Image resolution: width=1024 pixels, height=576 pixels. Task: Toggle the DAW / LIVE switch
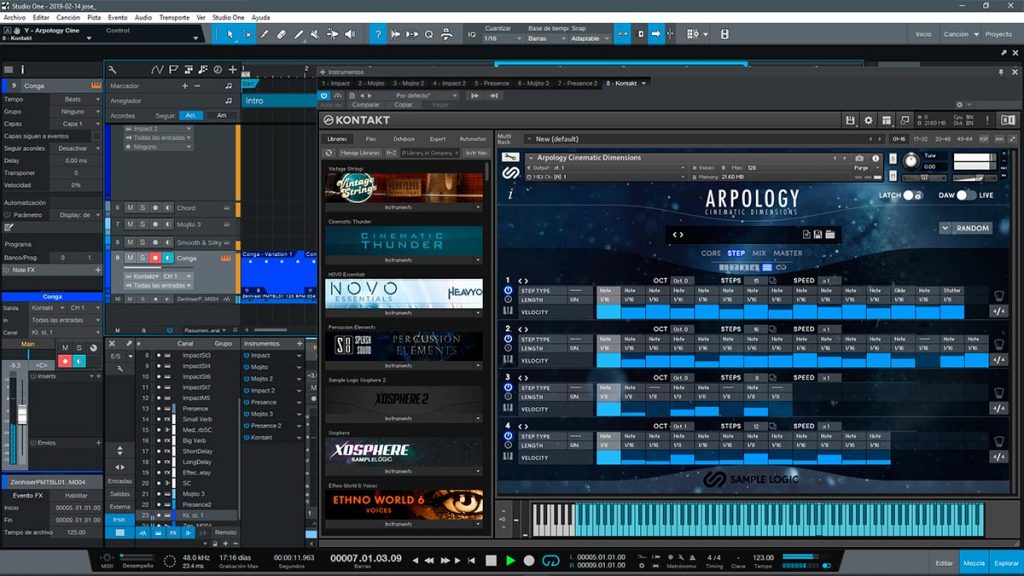(965, 195)
